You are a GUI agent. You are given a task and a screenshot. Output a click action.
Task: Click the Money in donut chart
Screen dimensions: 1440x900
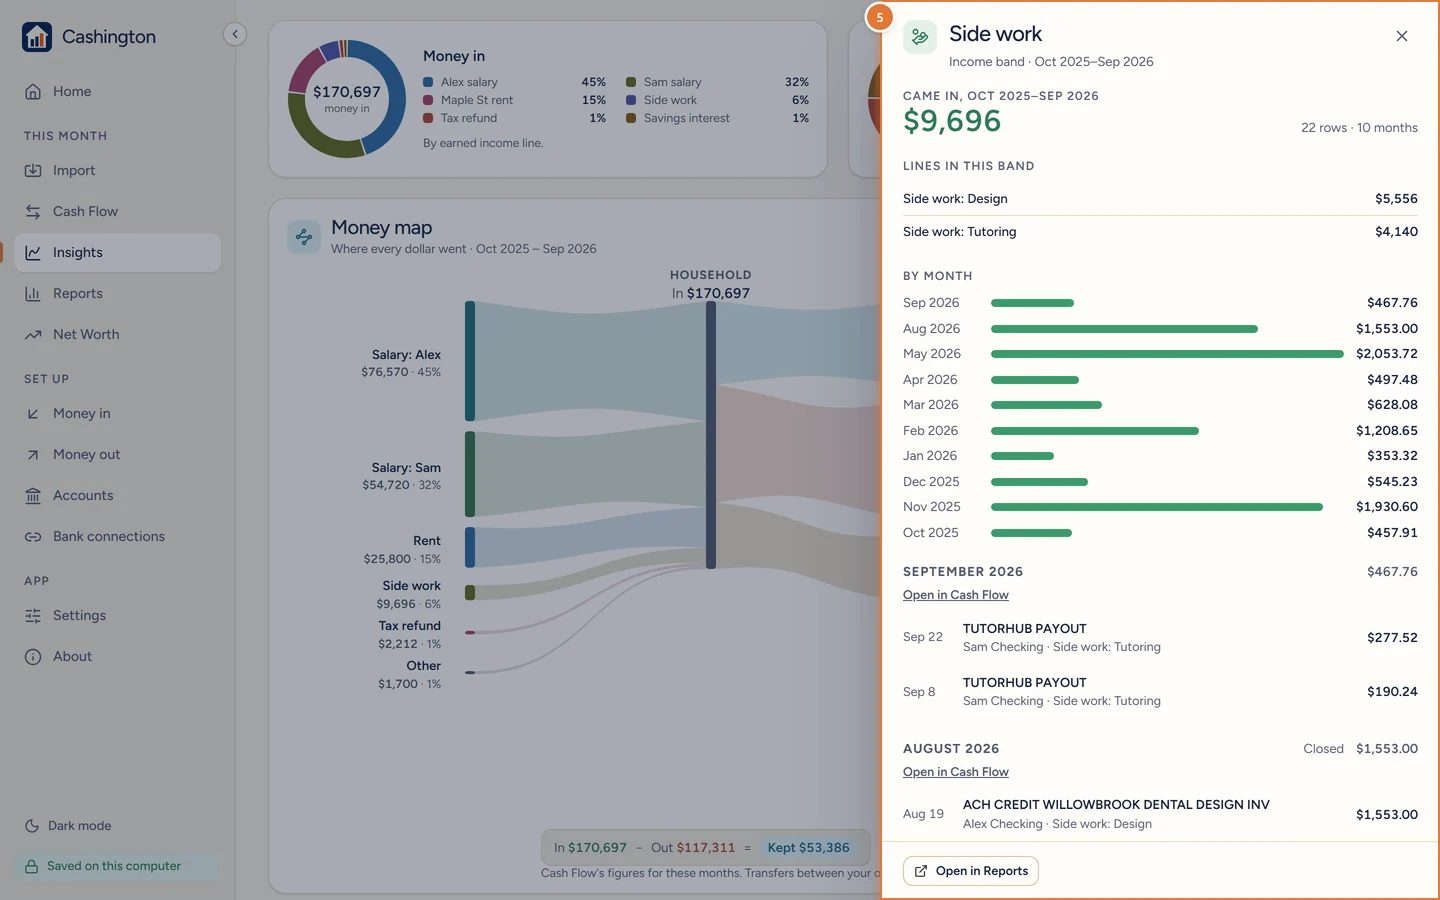(x=347, y=99)
